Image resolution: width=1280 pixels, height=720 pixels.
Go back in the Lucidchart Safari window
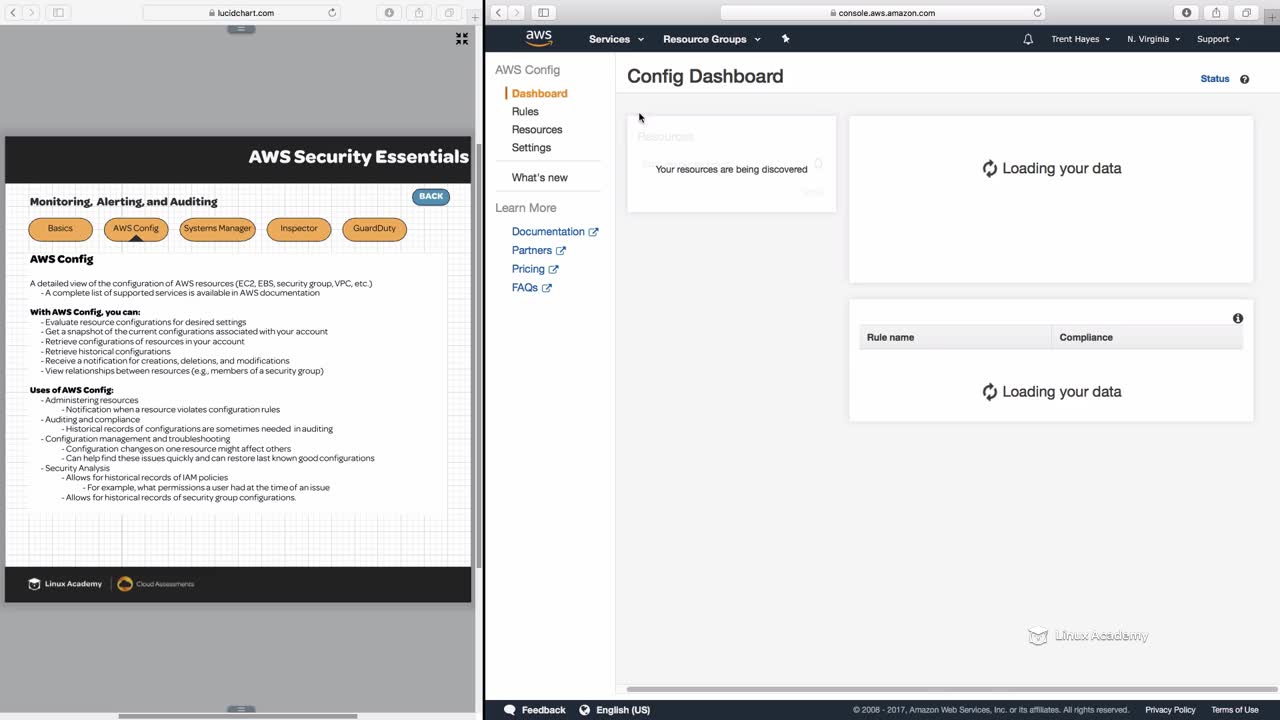pyautogui.click(x=14, y=13)
